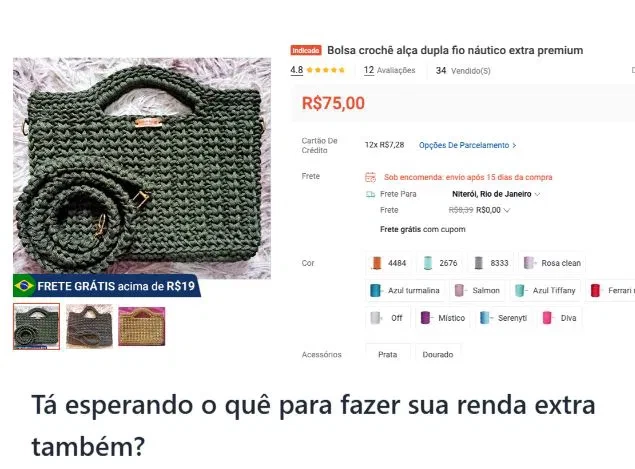Click the Azul Tiffany yarn spool icon
Image resolution: width=635 pixels, height=469 pixels.
(x=519, y=290)
